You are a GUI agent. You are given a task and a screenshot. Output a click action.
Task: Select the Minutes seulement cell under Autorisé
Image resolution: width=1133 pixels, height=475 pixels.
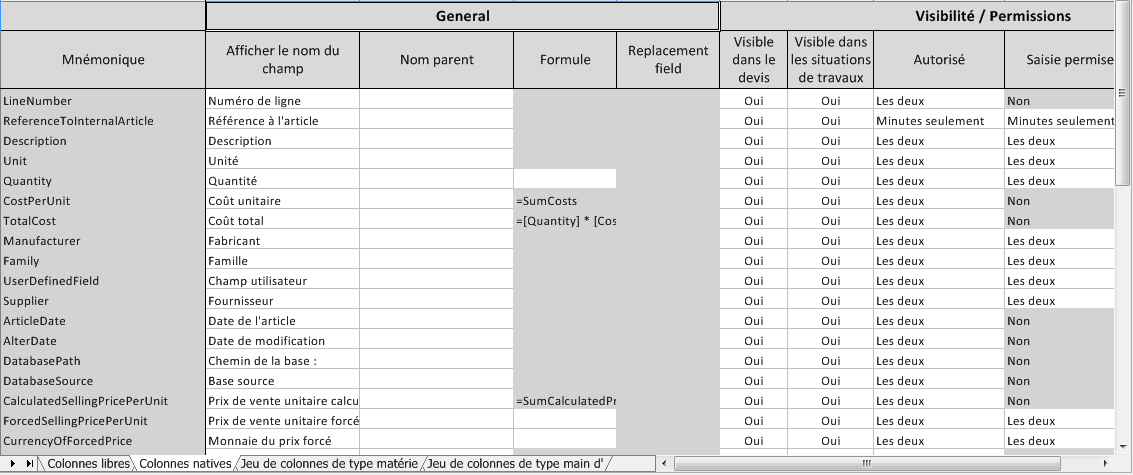pyautogui.click(x=939, y=121)
